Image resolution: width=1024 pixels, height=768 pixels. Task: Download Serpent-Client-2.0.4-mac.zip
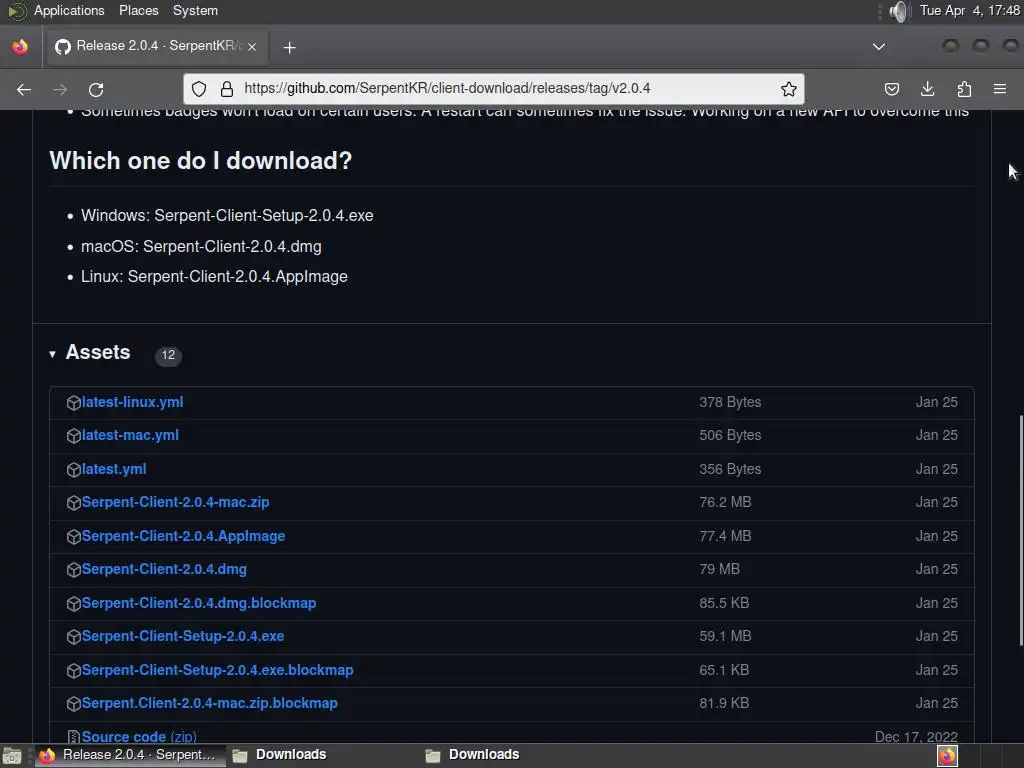click(x=176, y=502)
